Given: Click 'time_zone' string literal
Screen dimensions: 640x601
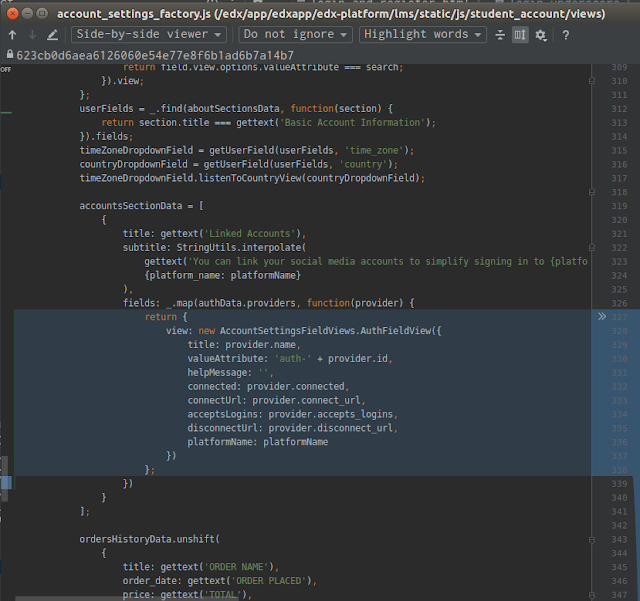Looking at the screenshot, I should coord(375,150).
